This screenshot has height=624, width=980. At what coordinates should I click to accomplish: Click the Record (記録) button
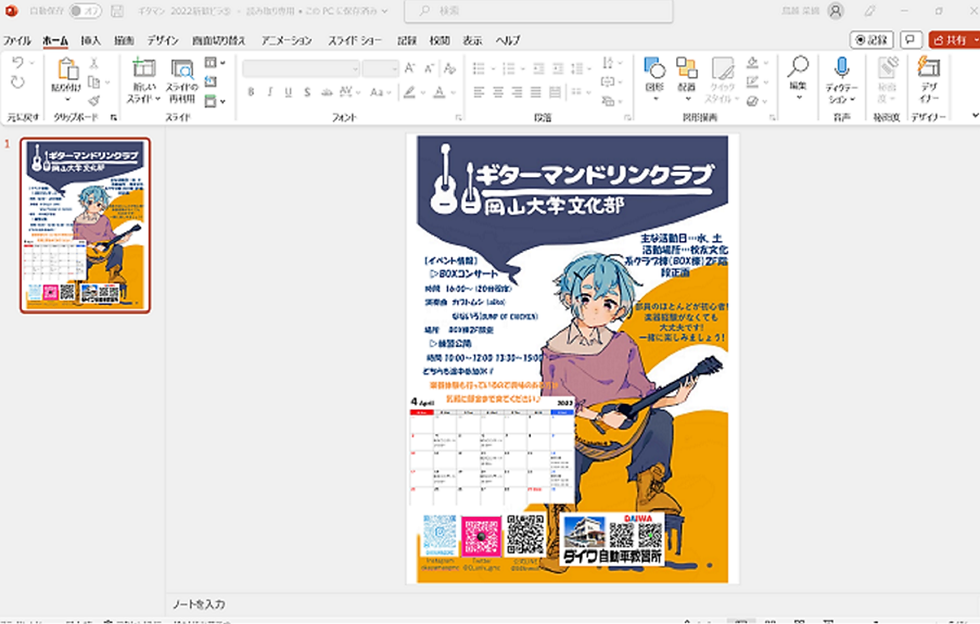(871, 40)
